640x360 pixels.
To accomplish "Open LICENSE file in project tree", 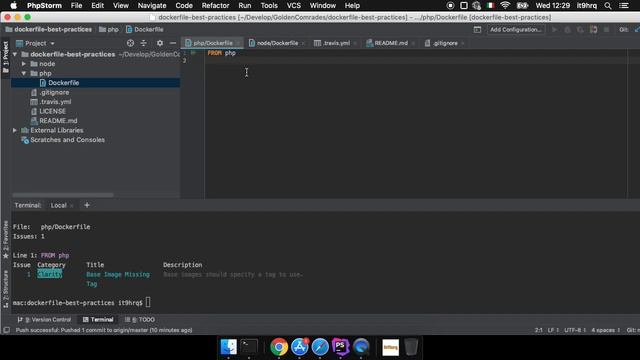I will tap(52, 111).
